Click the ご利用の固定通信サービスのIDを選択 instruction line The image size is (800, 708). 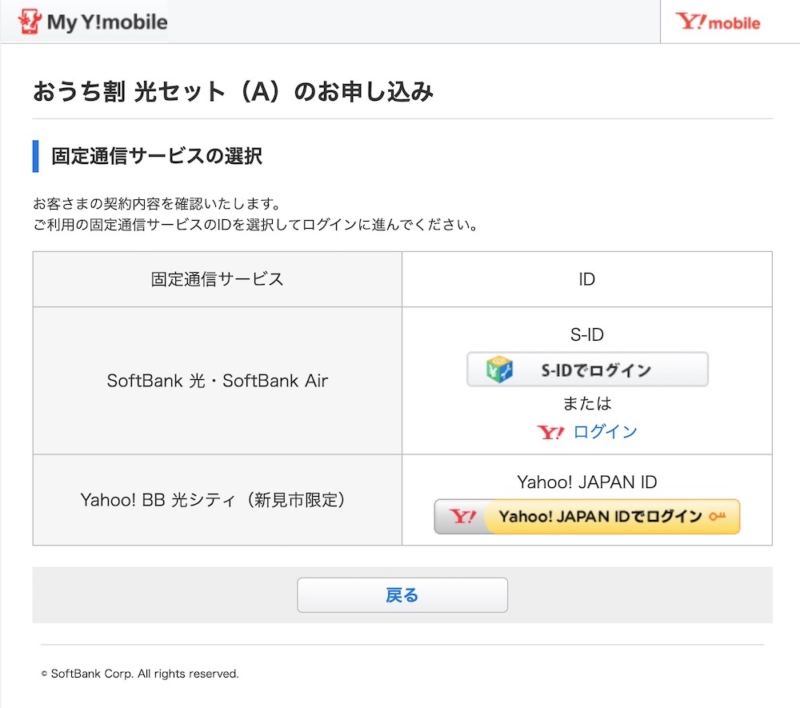[x=255, y=225]
